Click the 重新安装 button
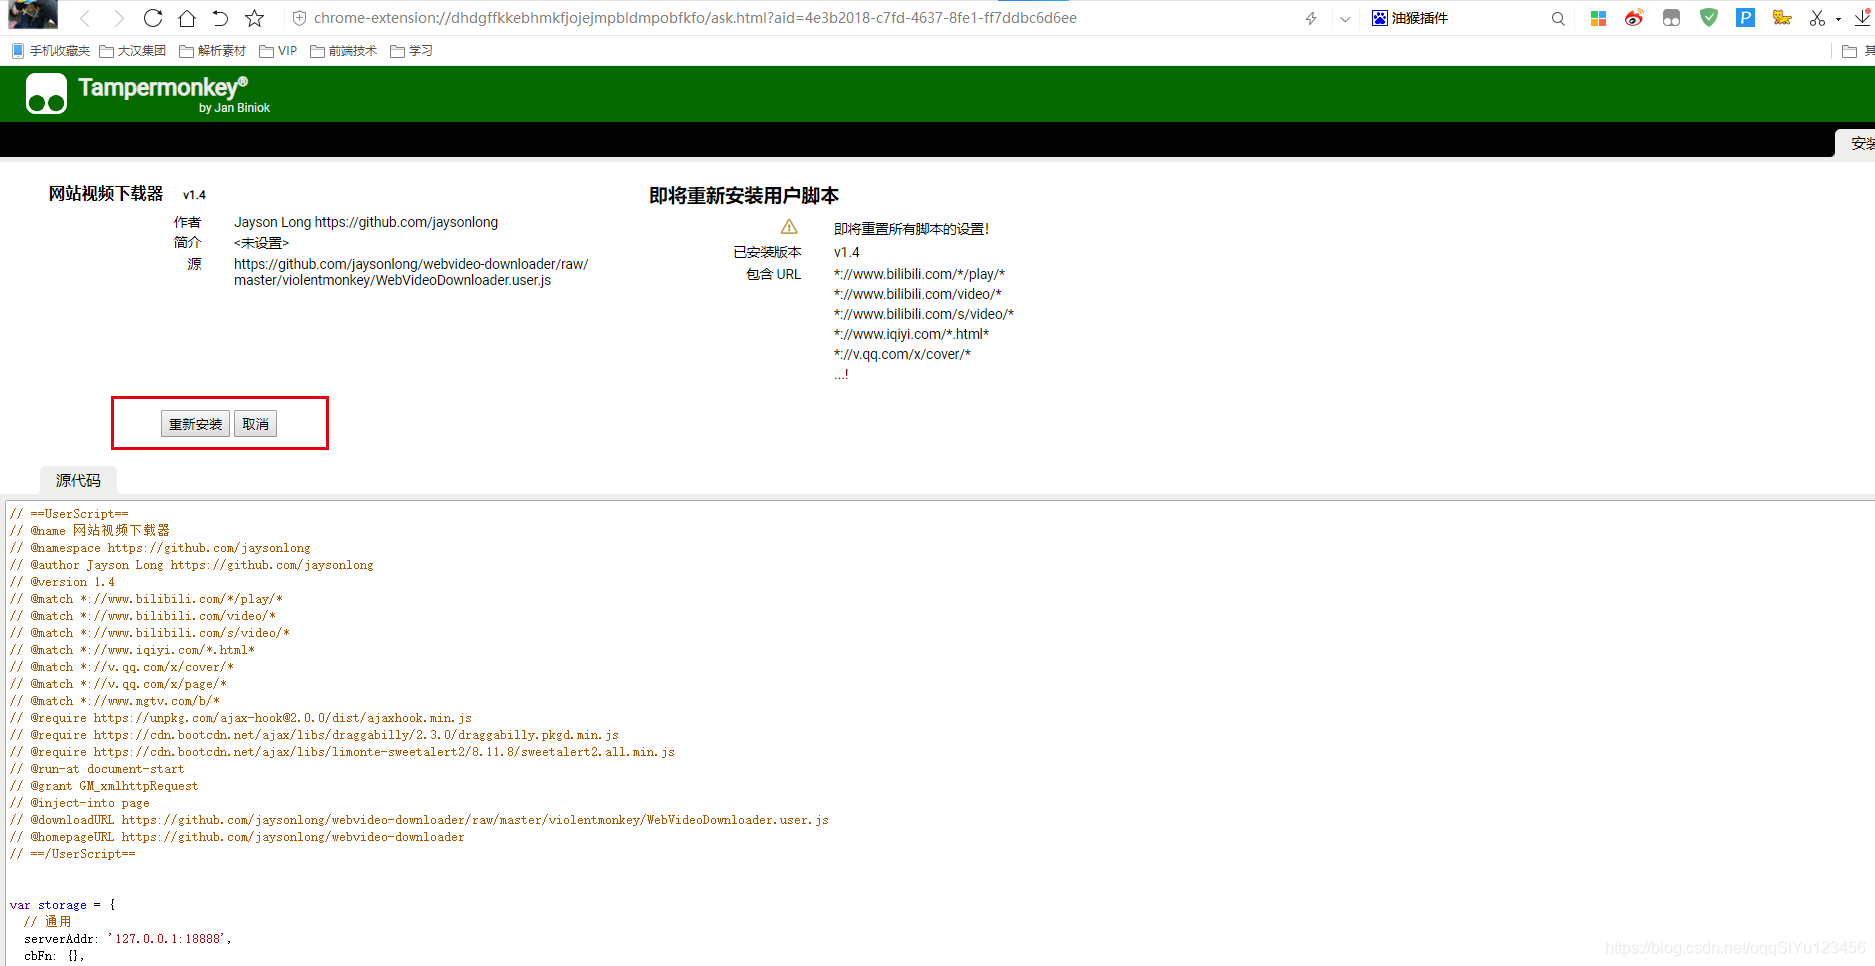Screen dimensions: 1875x966 coord(195,424)
